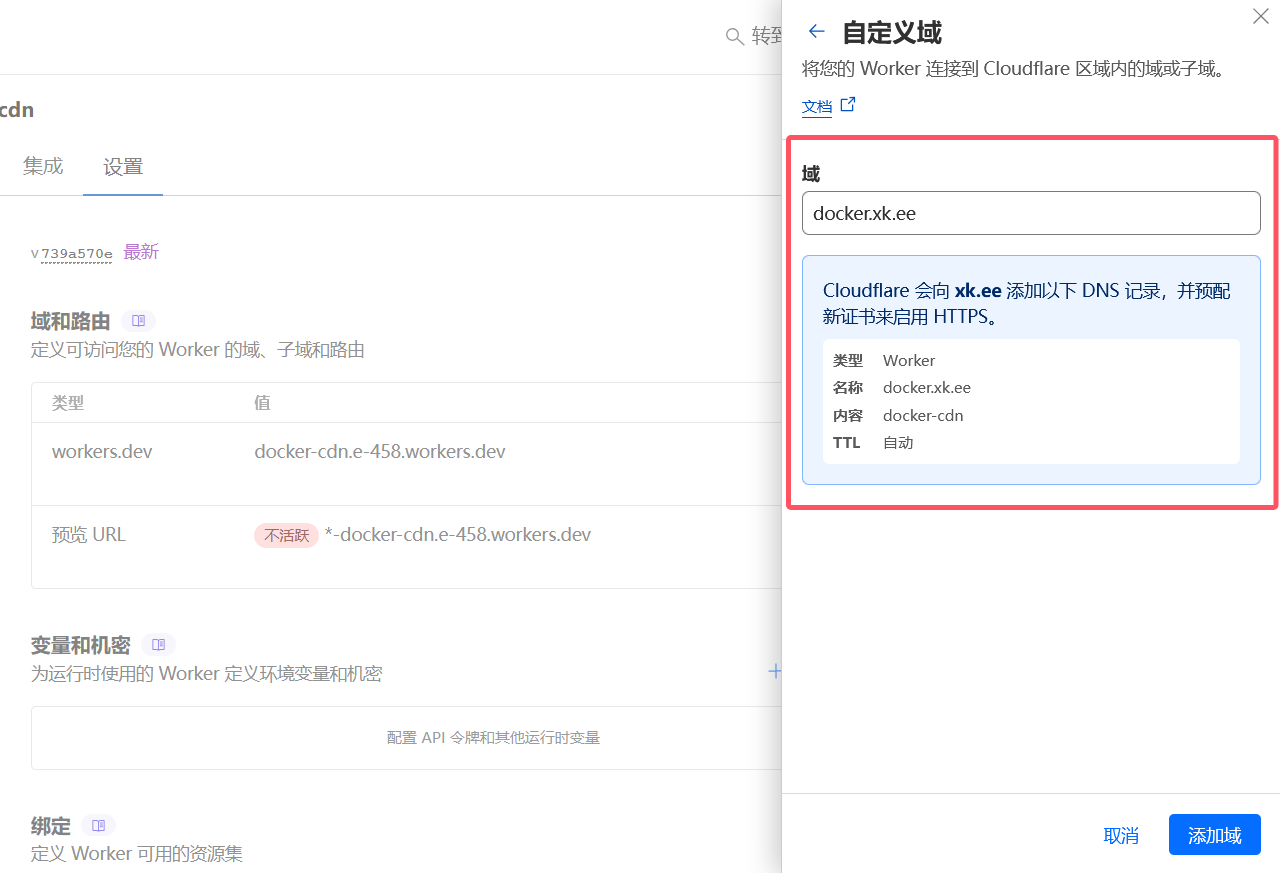
Task: Click the 不活跃 status badge
Action: click(286, 535)
